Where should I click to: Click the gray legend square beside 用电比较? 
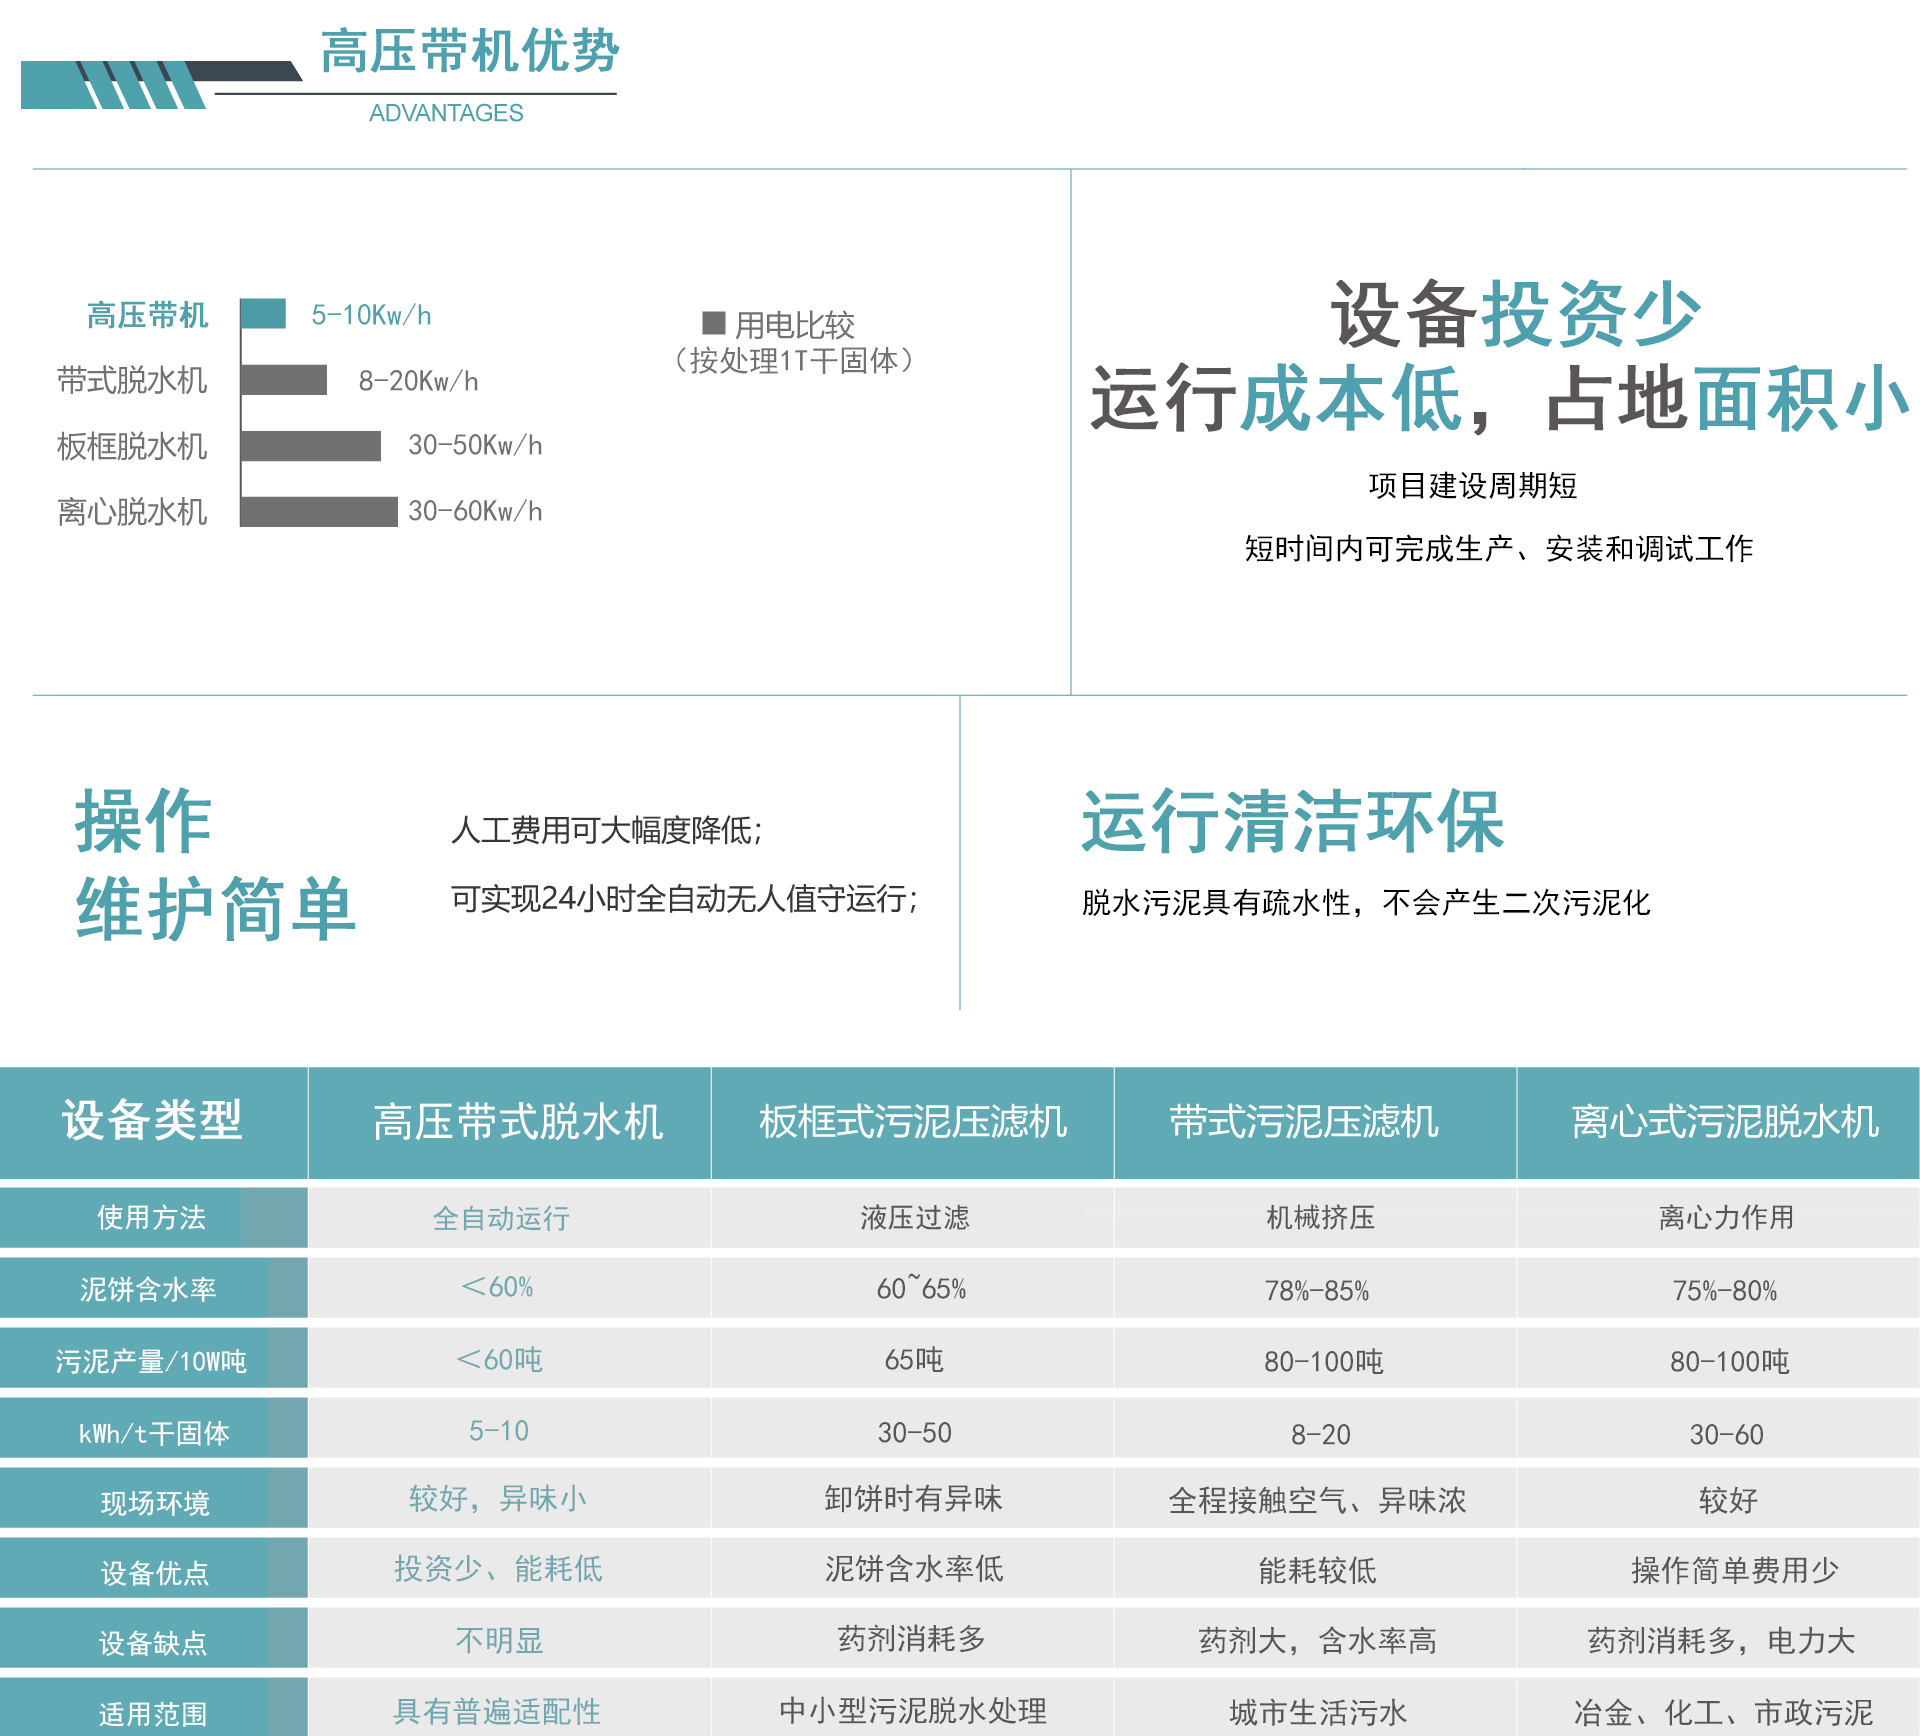713,322
